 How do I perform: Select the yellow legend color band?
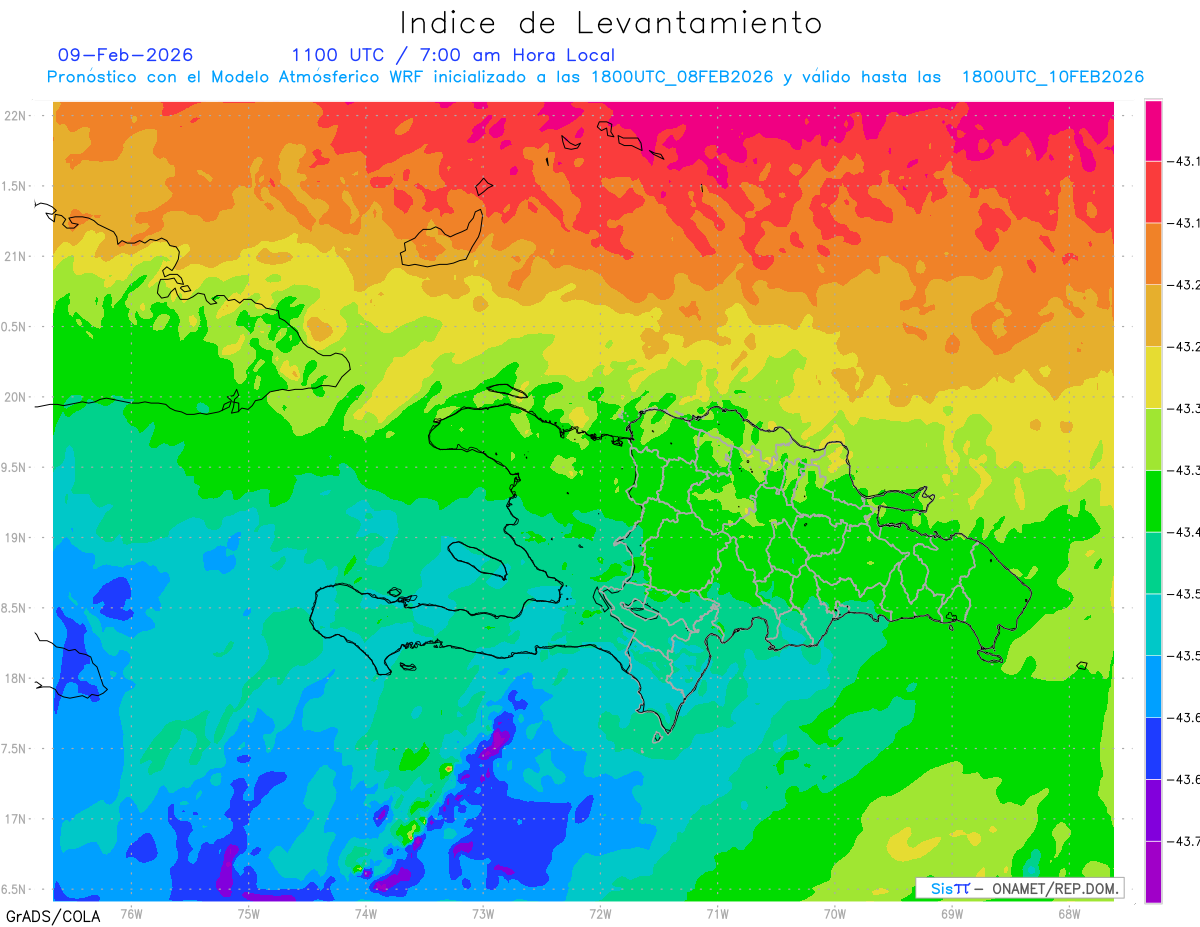coord(1153,377)
